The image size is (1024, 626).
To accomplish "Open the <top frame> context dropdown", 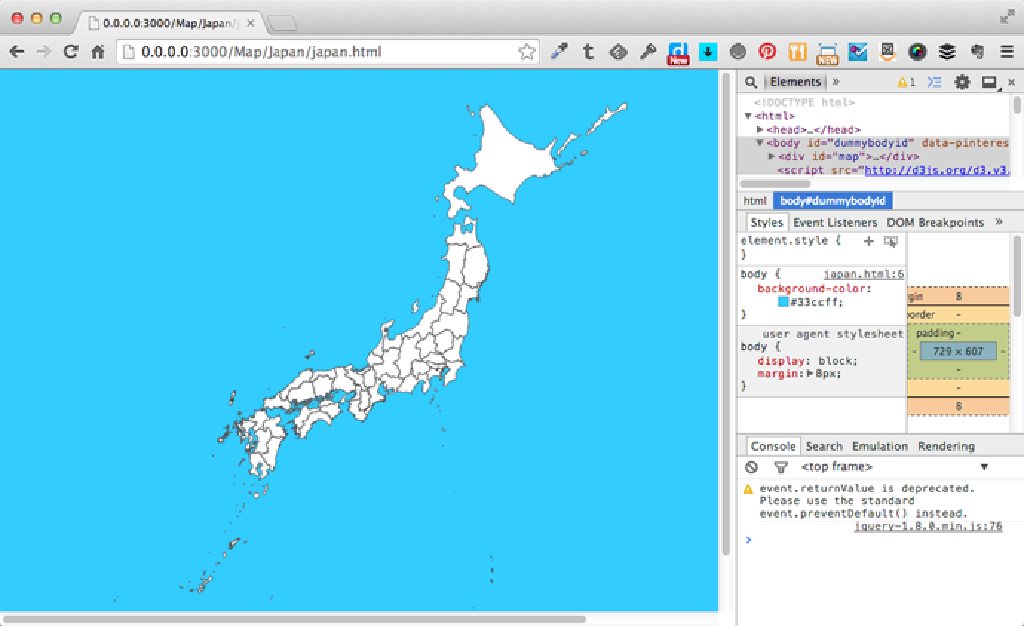I will coord(836,466).
